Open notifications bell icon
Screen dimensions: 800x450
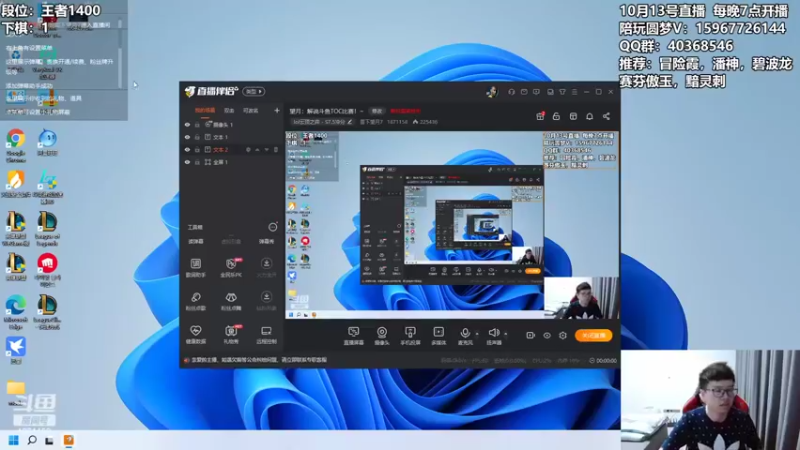pos(589,116)
